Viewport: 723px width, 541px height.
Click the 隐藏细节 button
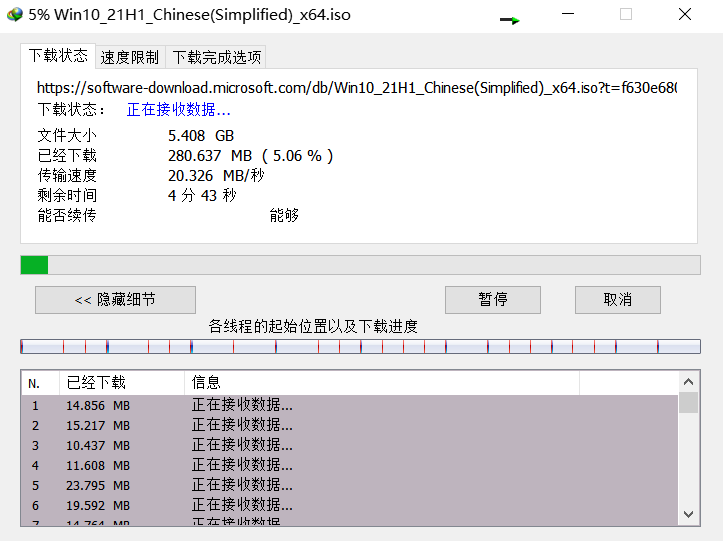(115, 300)
